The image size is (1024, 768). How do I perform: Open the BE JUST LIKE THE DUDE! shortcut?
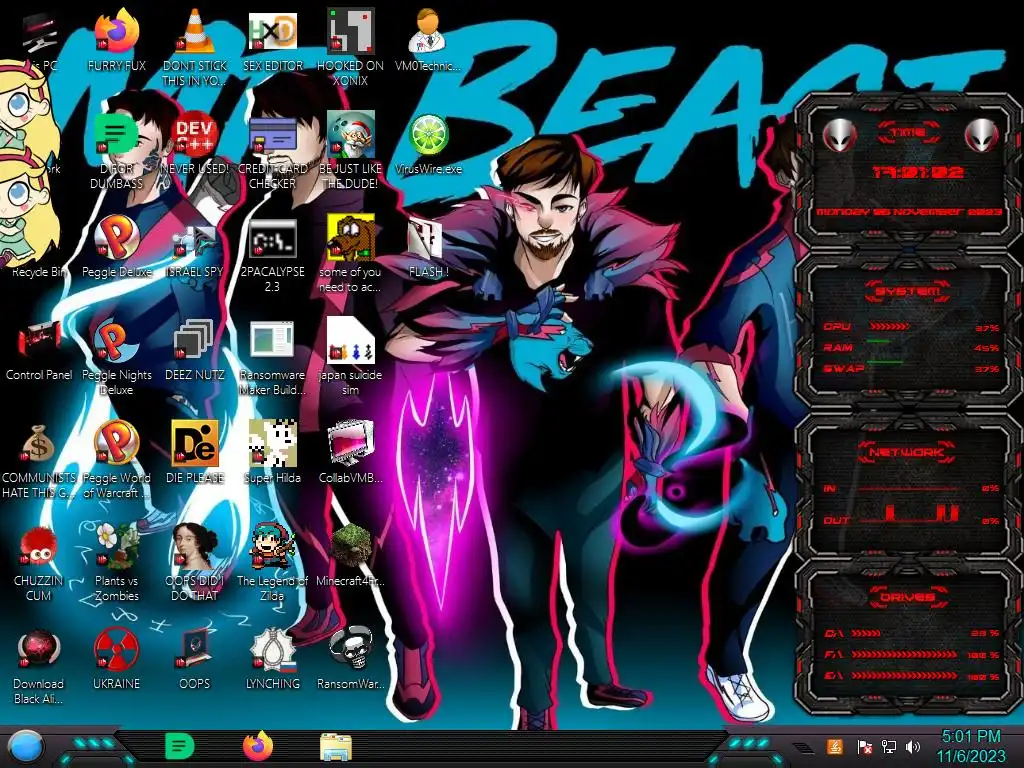tap(350, 135)
